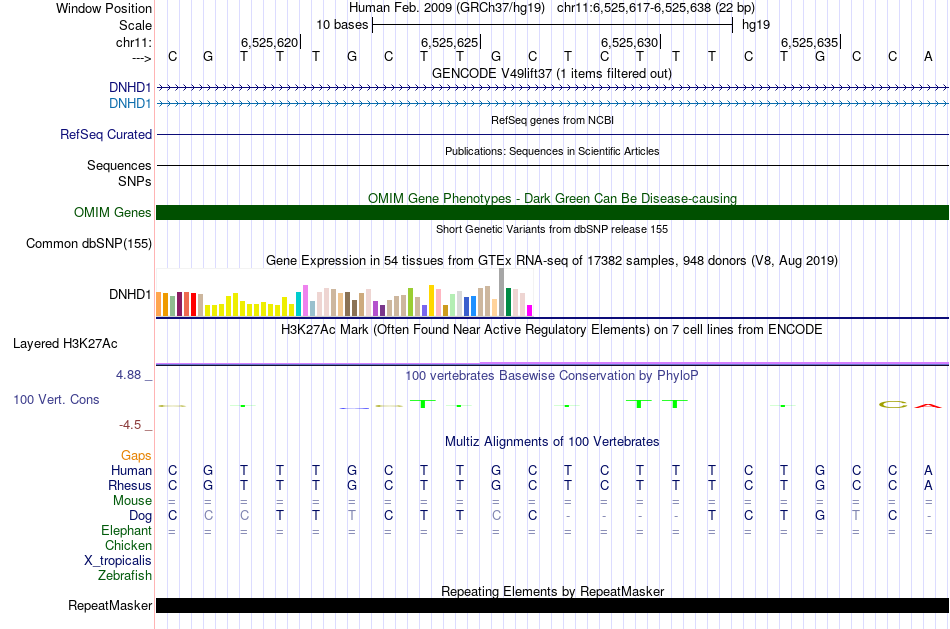Select the Elephant alignment row label

click(126, 530)
